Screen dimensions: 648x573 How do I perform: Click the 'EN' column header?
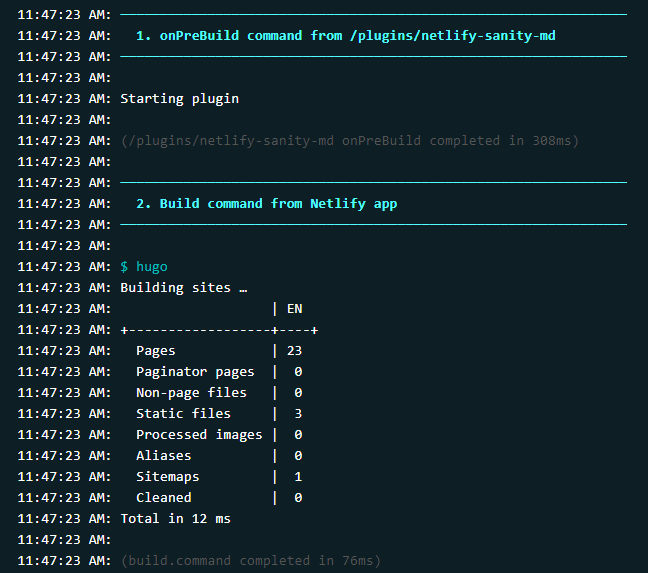tap(295, 309)
